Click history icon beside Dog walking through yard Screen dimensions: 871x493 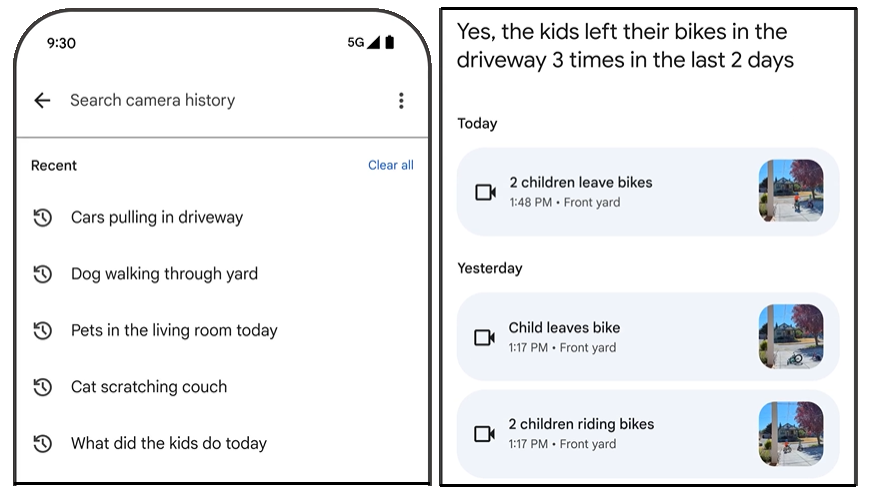click(x=42, y=274)
